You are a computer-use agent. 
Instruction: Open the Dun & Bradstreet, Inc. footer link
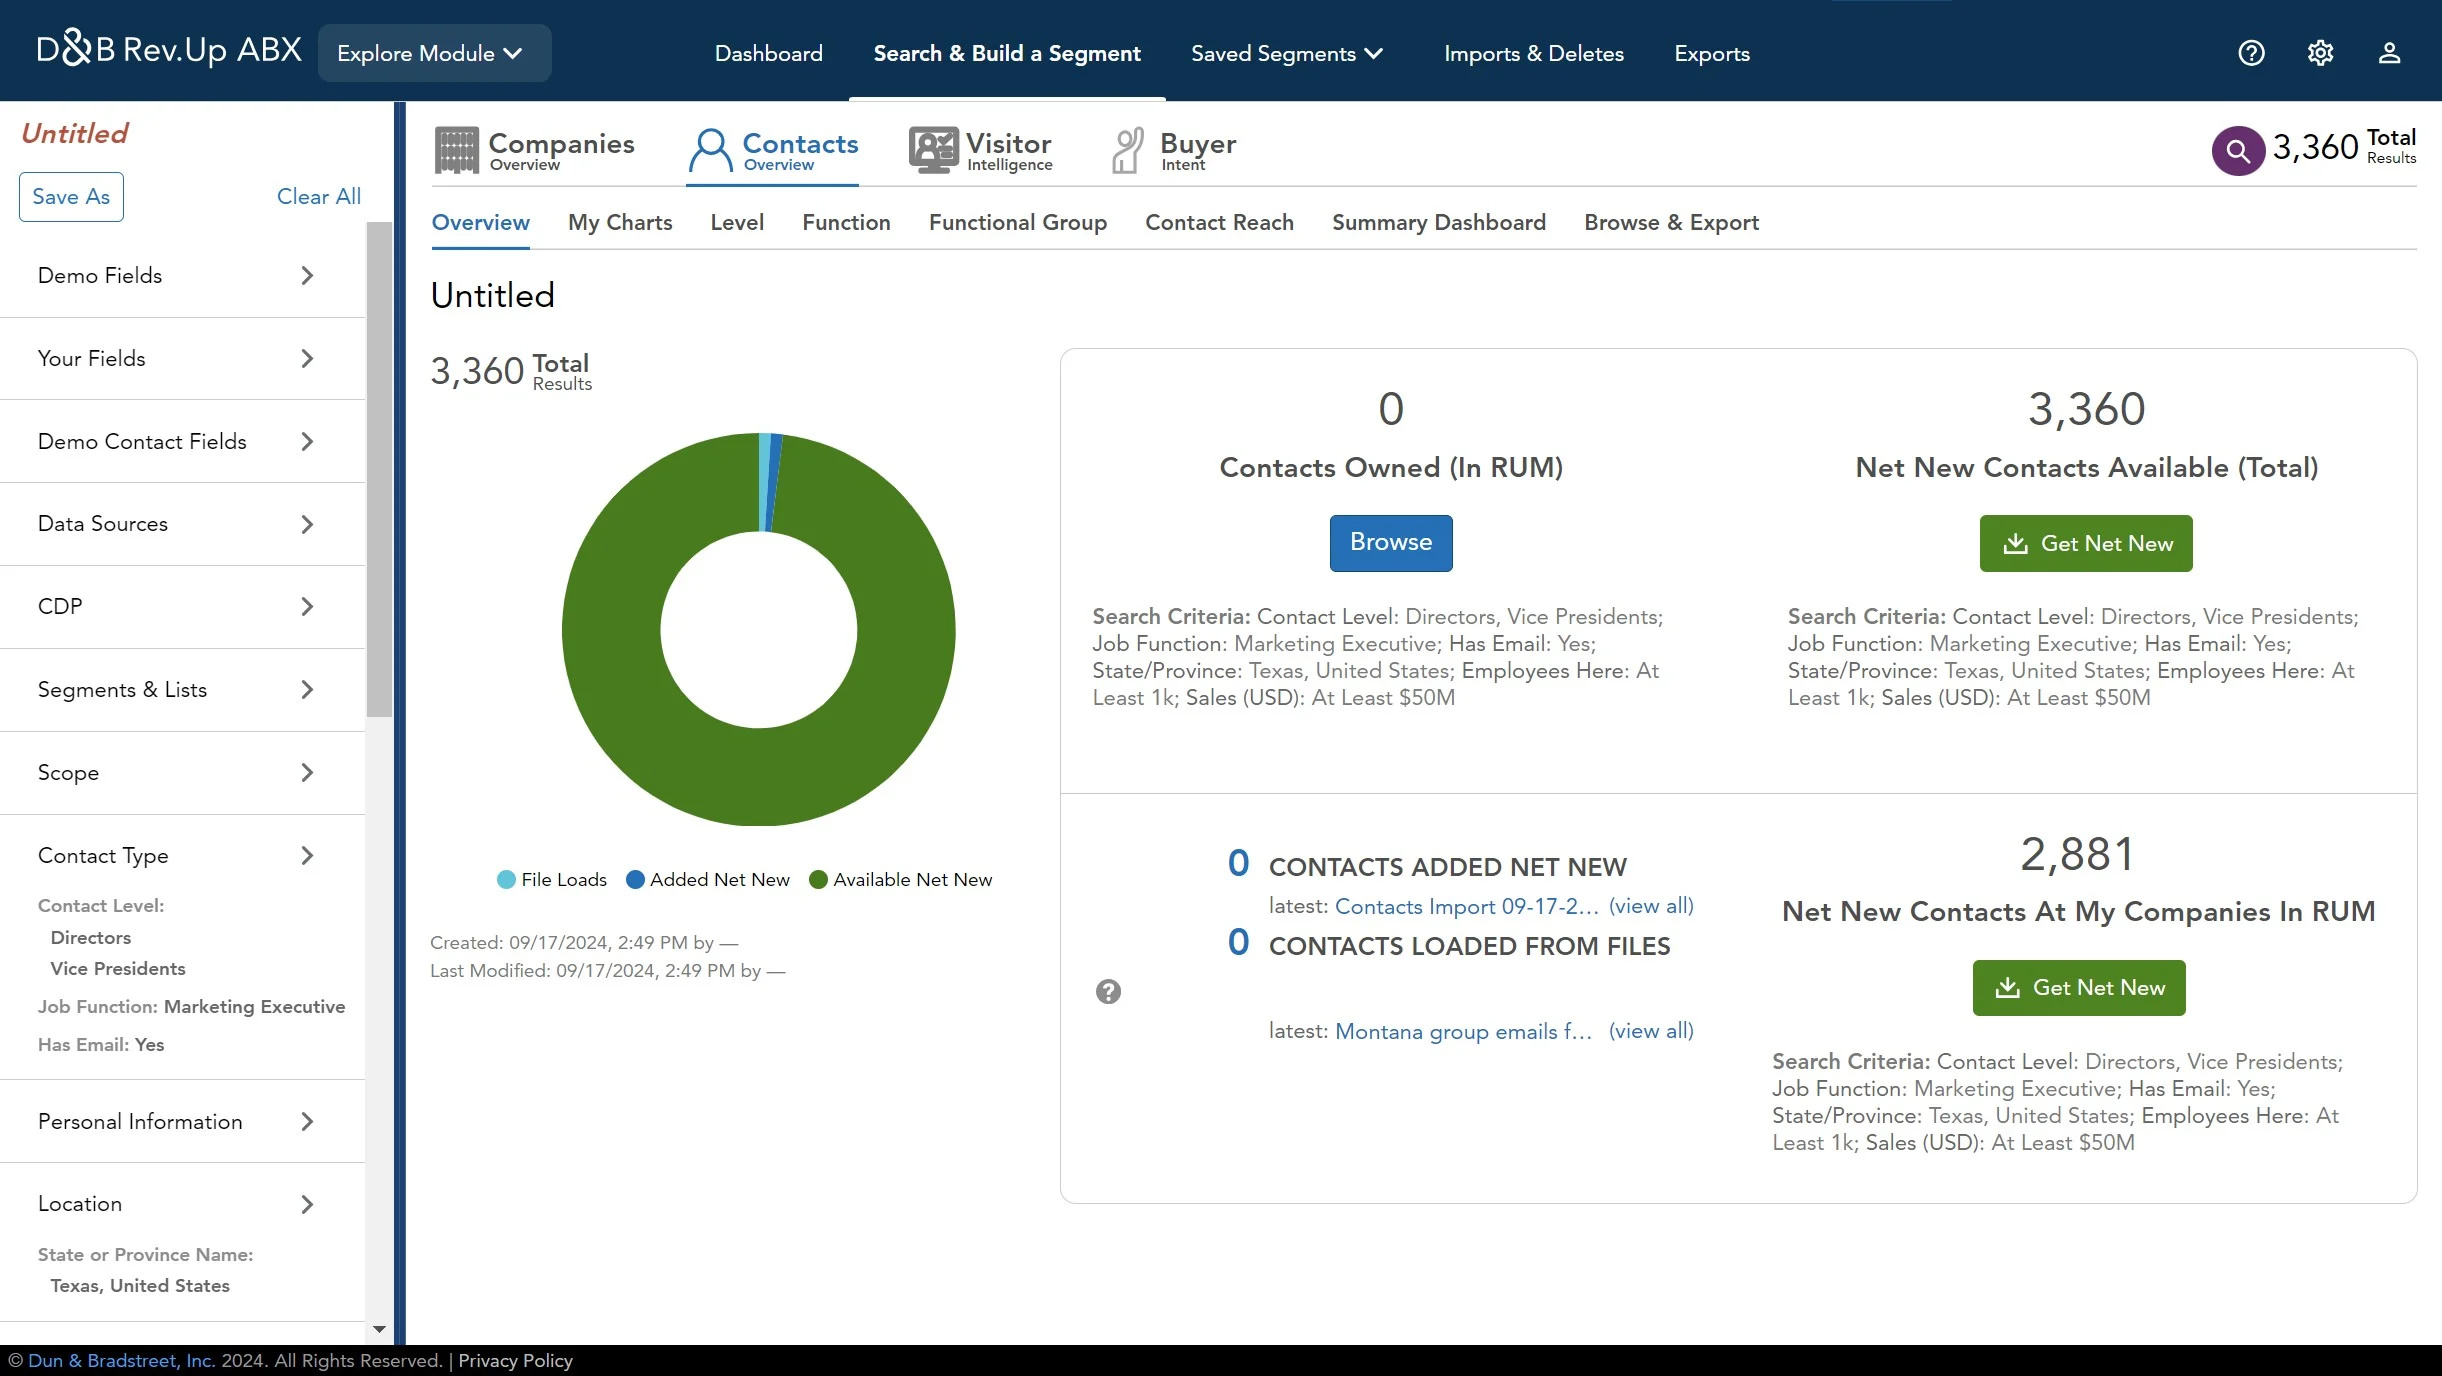pyautogui.click(x=121, y=1361)
